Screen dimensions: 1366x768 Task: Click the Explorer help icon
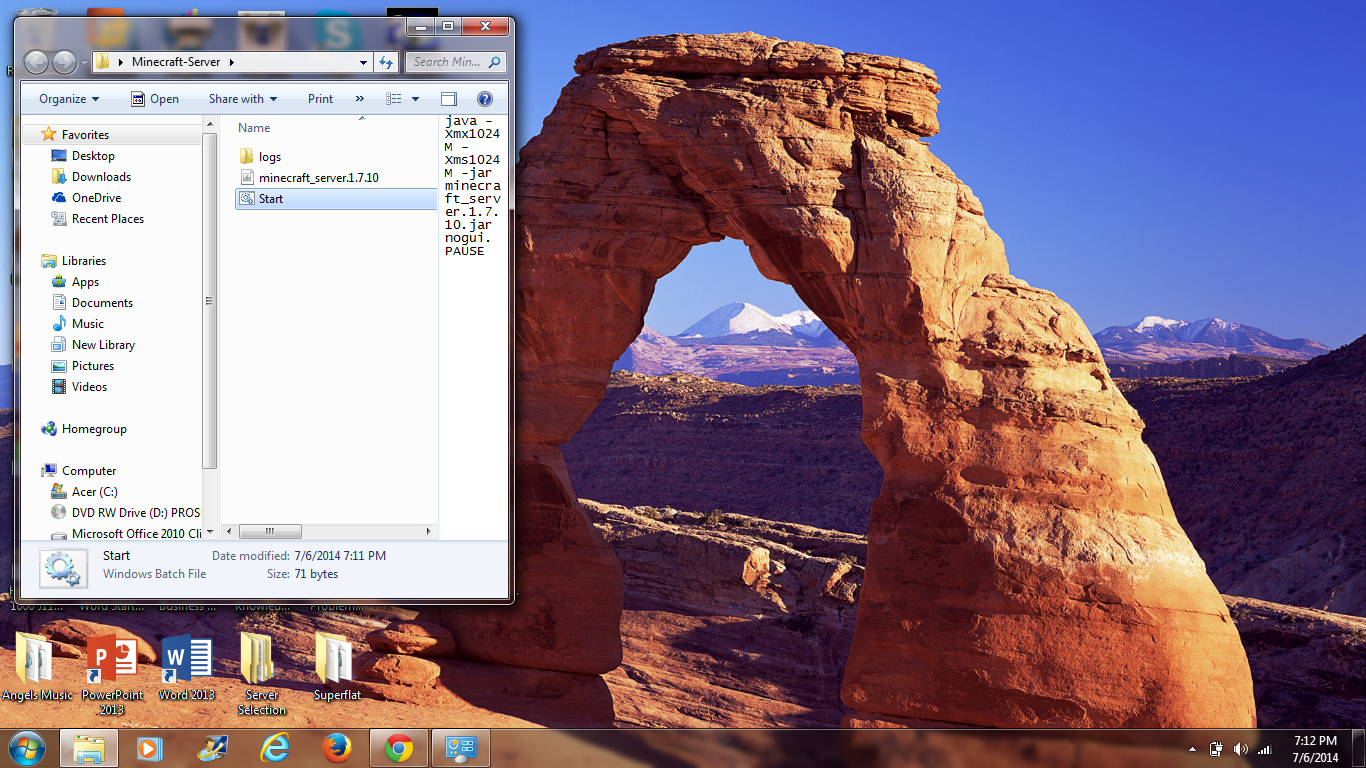click(485, 99)
